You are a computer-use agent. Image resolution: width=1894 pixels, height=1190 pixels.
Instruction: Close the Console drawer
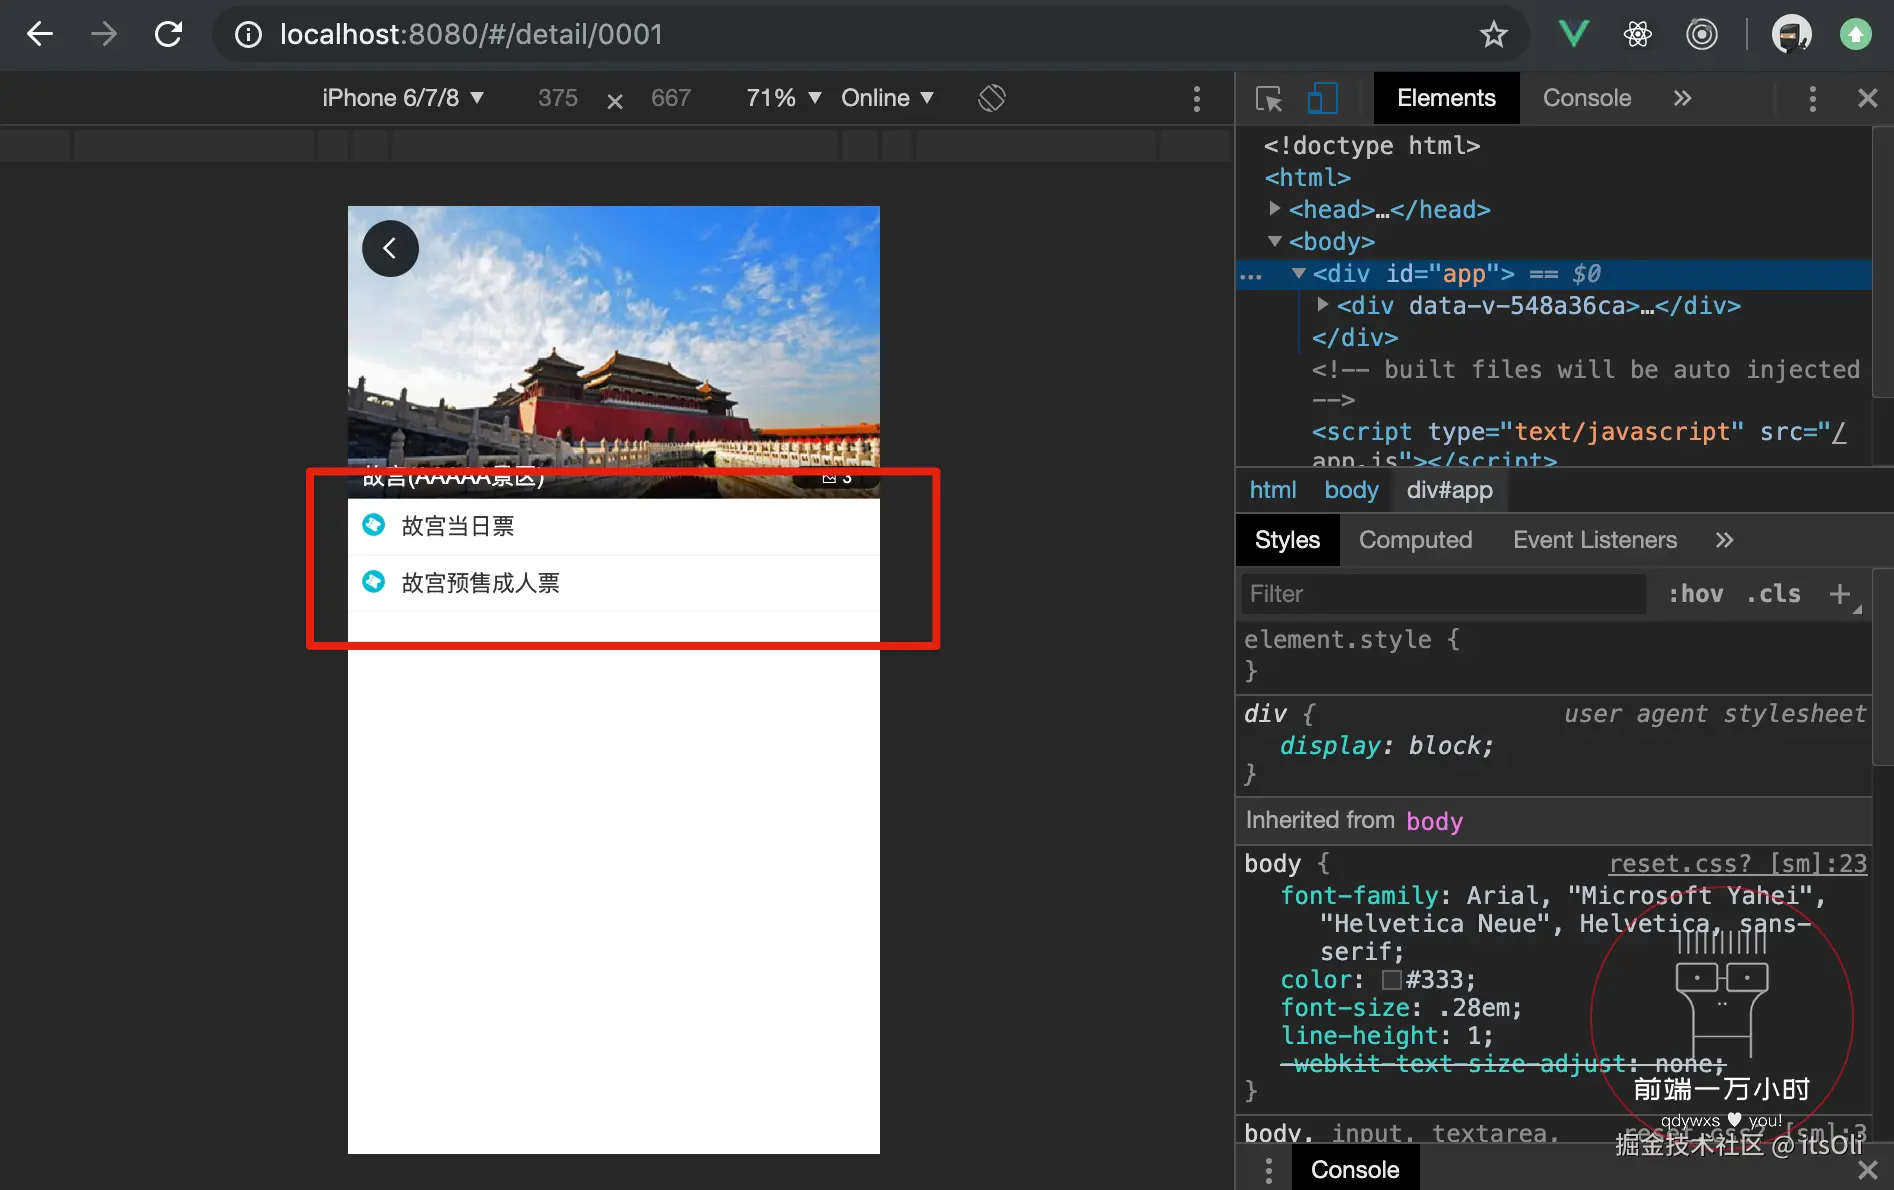(x=1867, y=1170)
